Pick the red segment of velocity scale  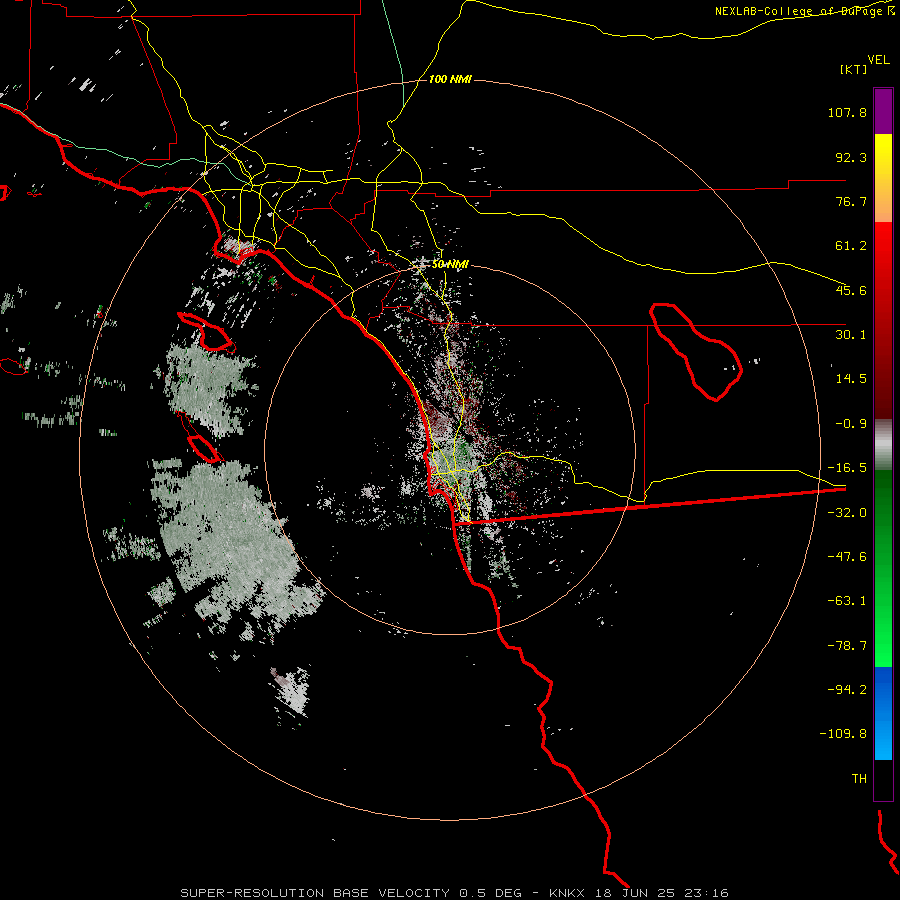pos(883,320)
